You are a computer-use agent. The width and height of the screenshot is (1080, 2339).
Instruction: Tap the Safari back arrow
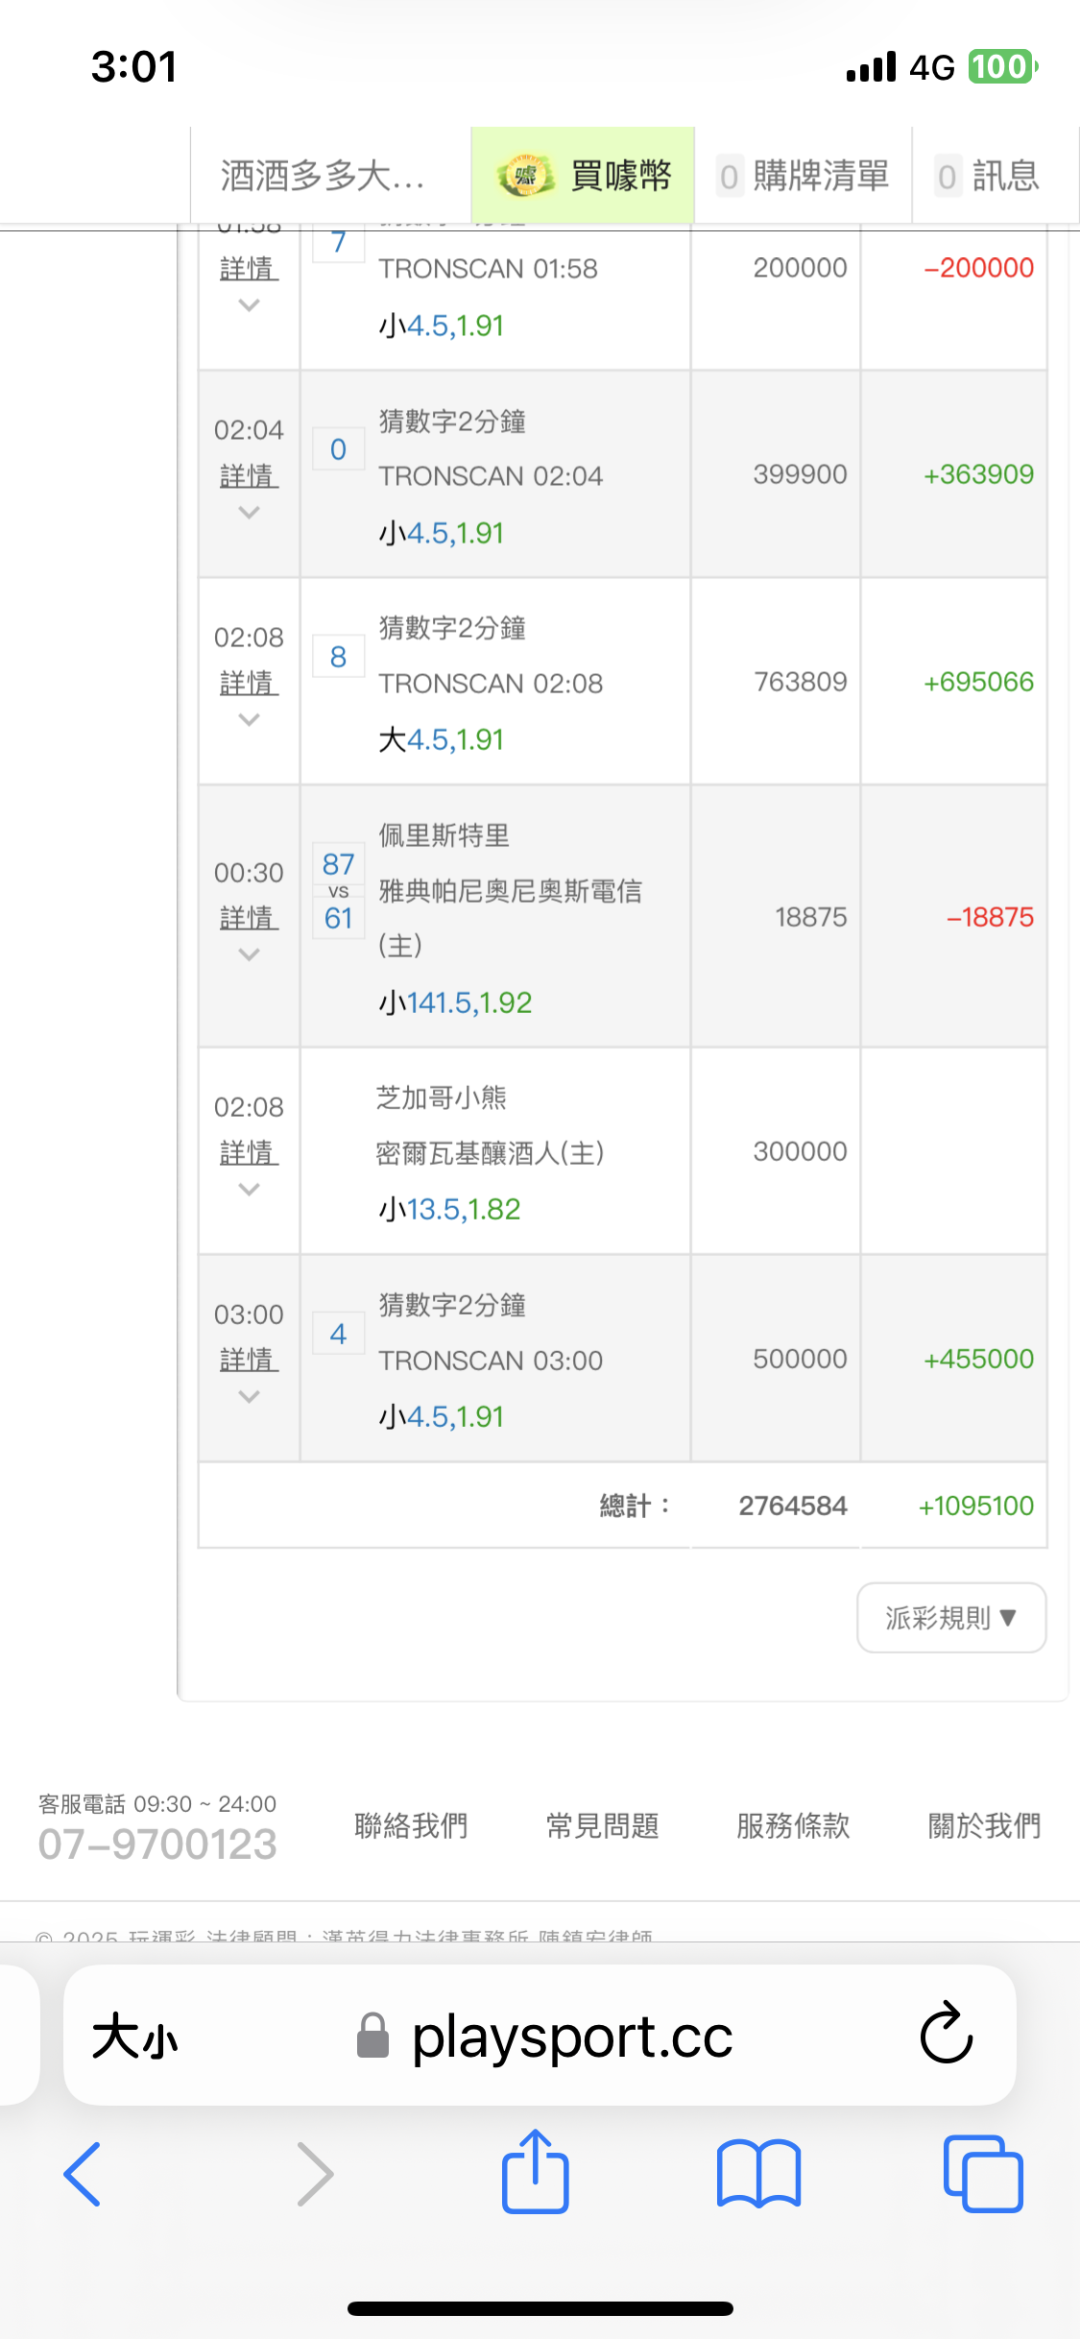point(82,2174)
